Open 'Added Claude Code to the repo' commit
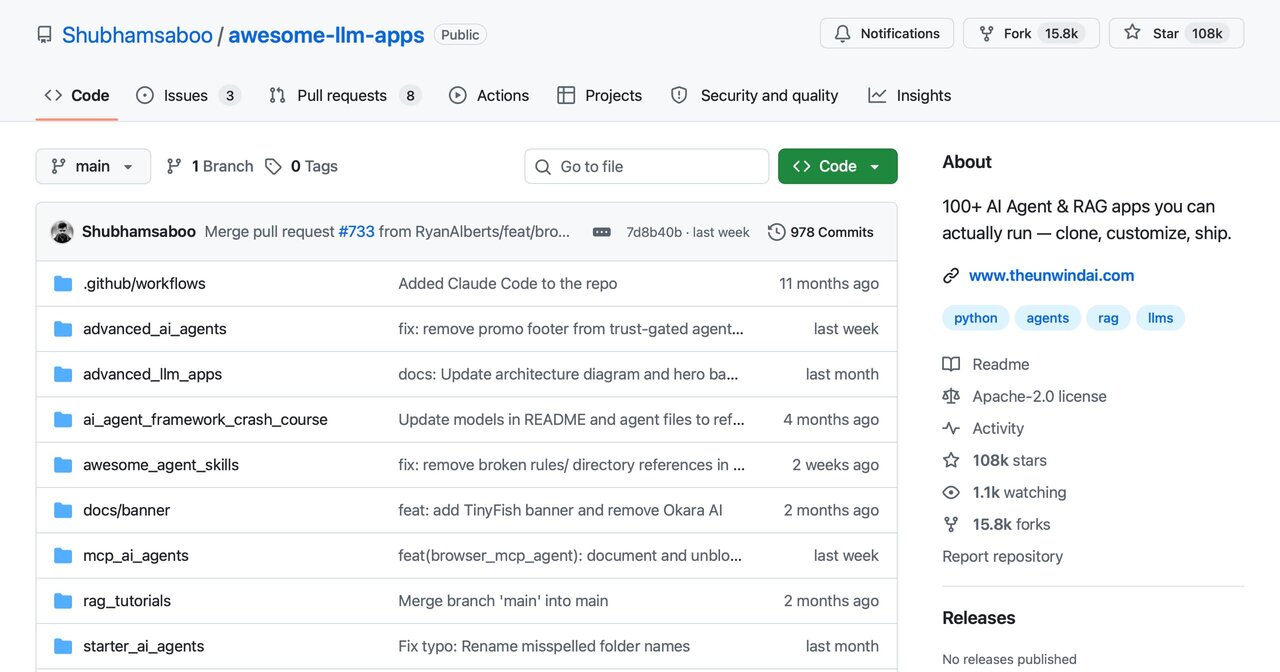This screenshot has width=1280, height=672. [508, 283]
